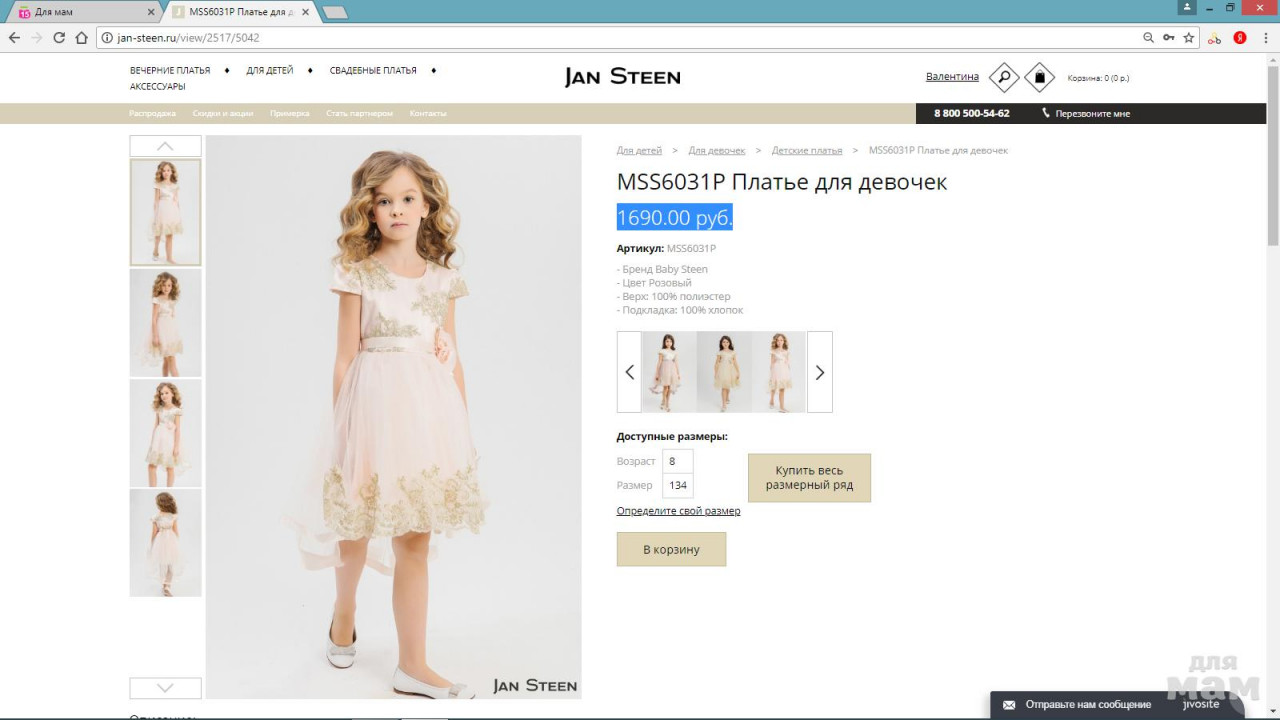This screenshot has height=720, width=1280.
Task: Open the shopping bag cart icon
Action: (x=1039, y=77)
